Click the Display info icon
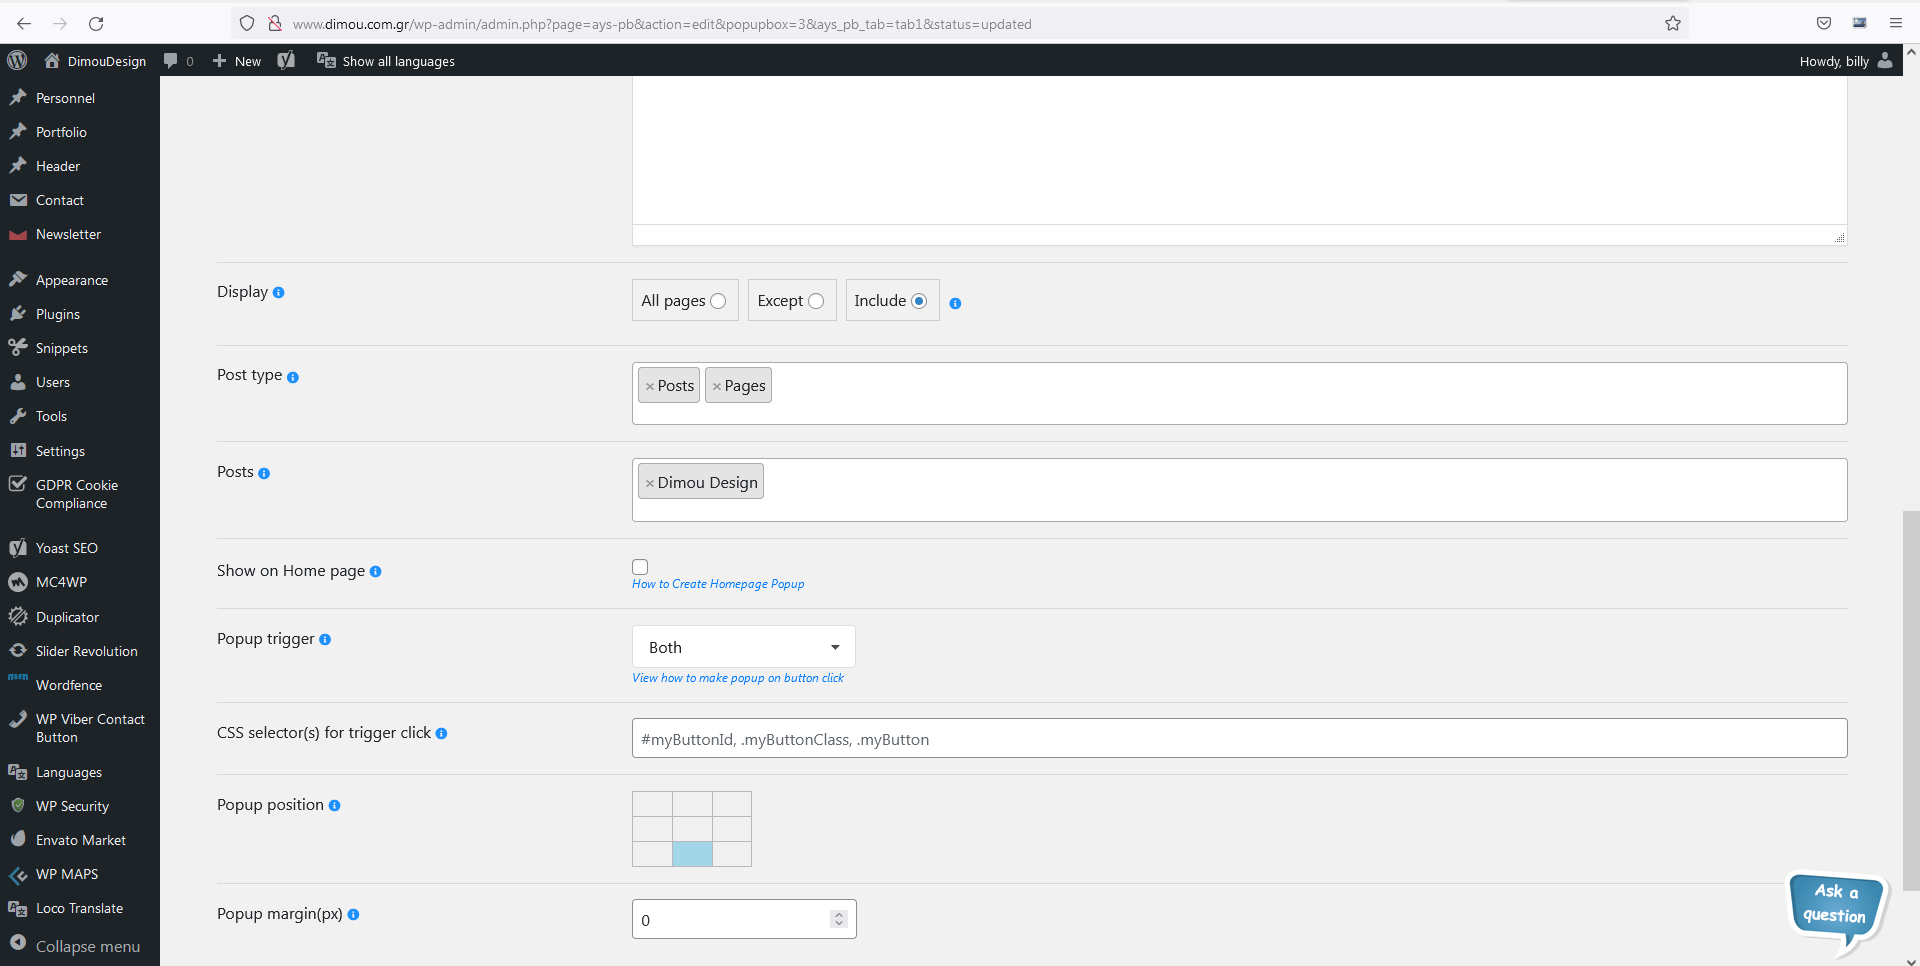 point(278,293)
